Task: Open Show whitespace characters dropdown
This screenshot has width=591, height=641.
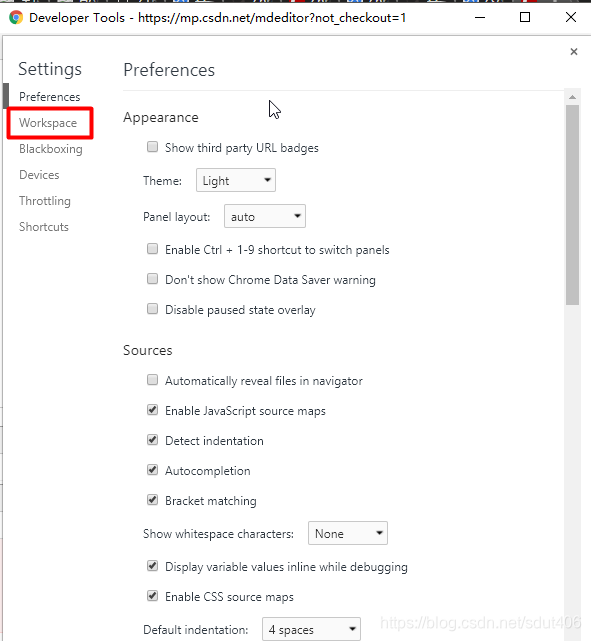Action: pos(348,533)
